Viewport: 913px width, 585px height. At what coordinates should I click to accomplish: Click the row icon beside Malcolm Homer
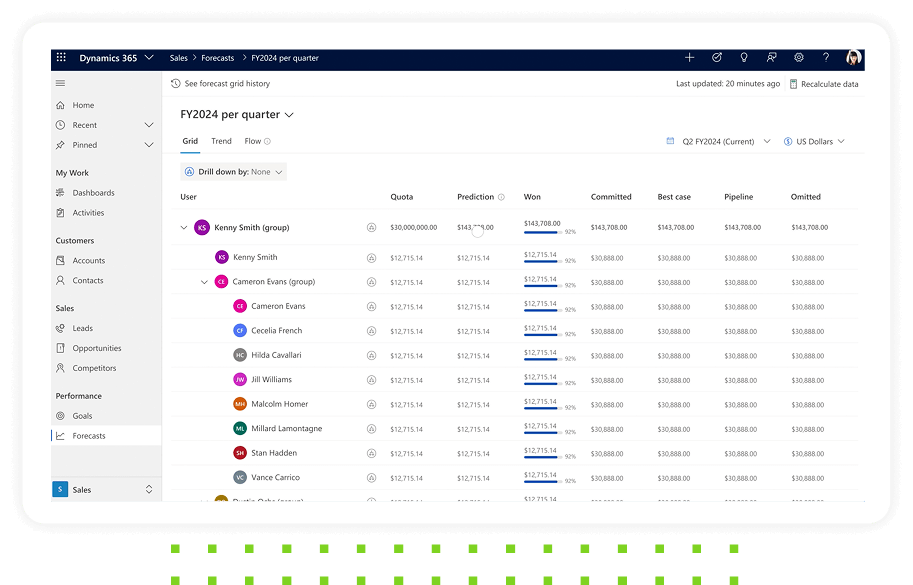[371, 405]
